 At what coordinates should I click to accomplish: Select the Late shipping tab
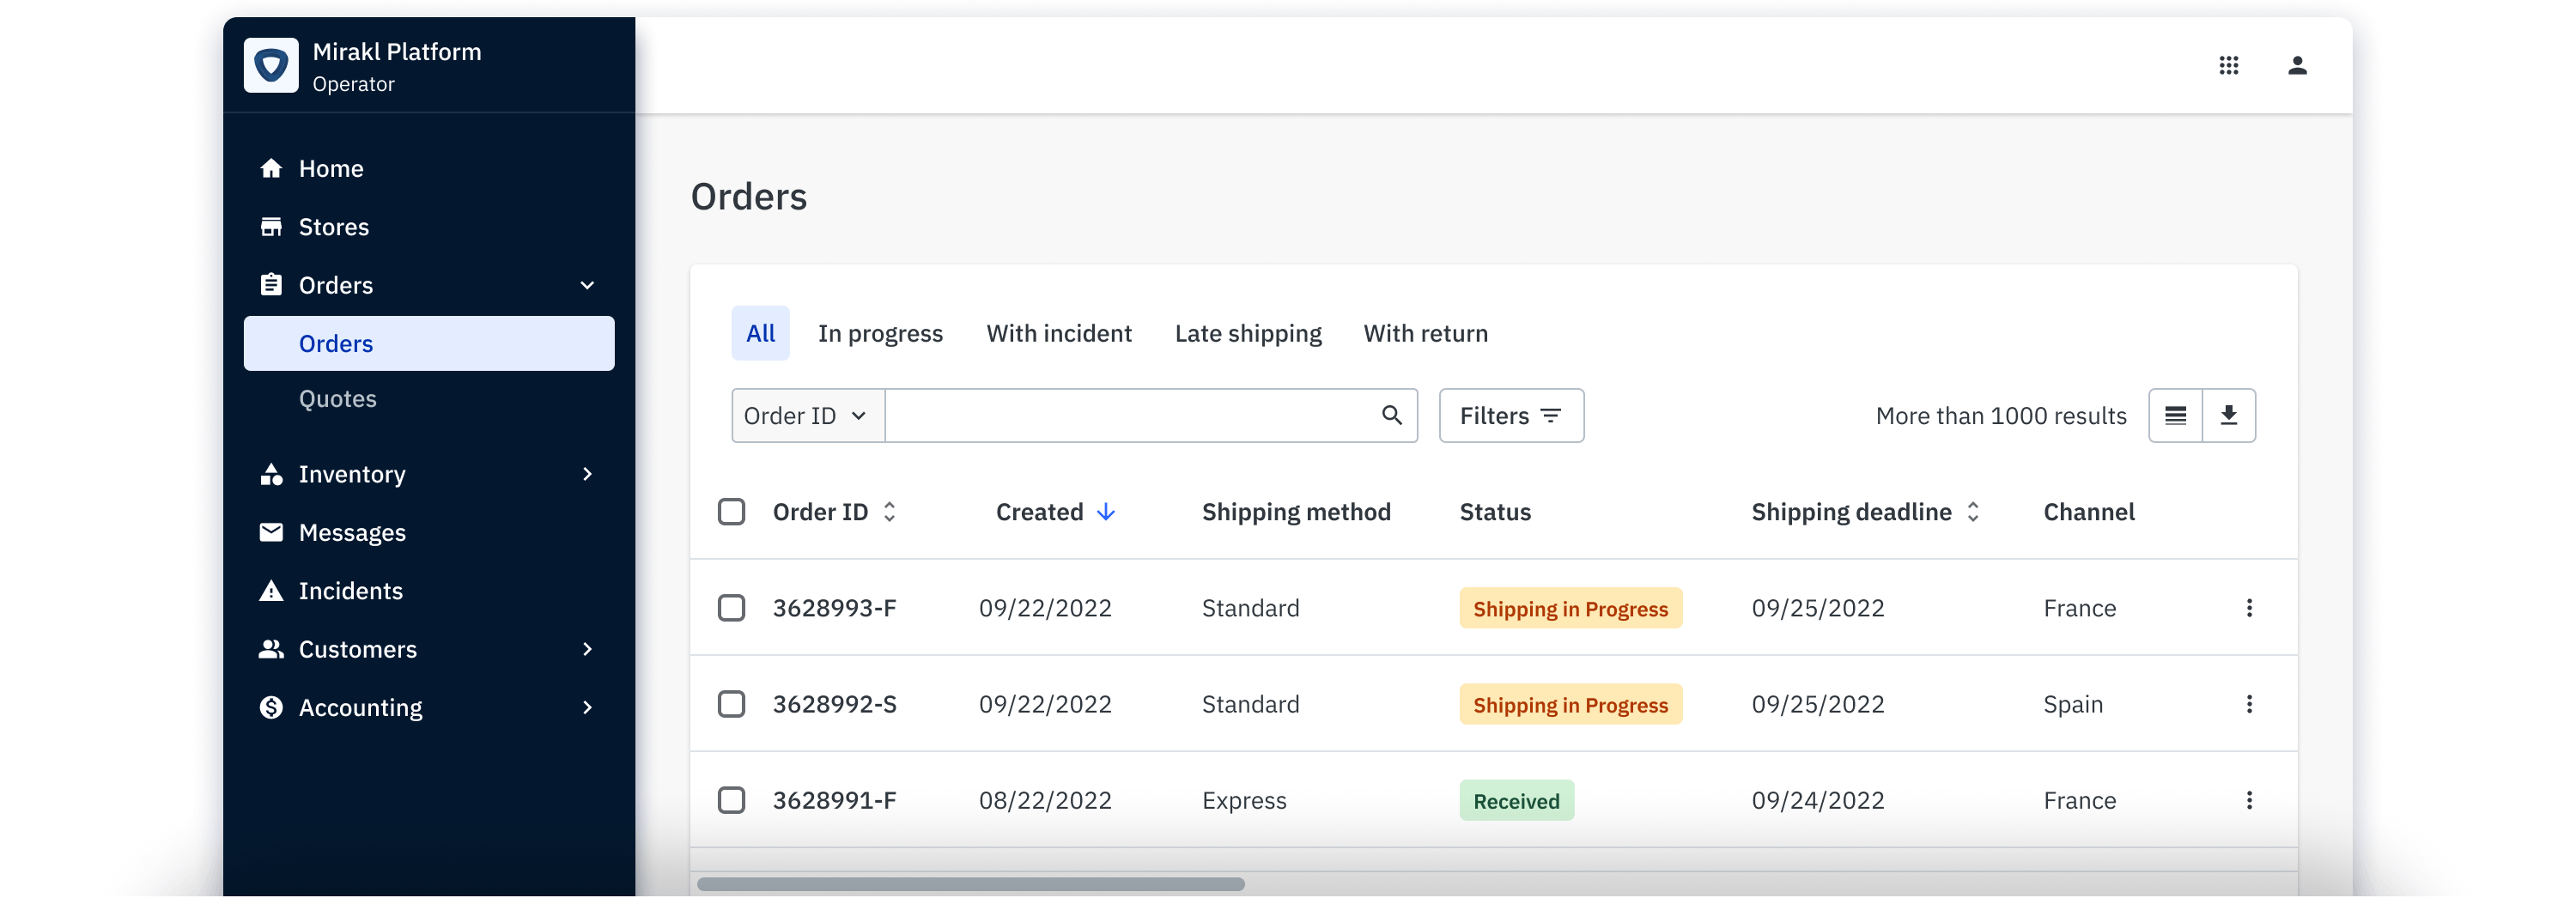pos(1247,333)
